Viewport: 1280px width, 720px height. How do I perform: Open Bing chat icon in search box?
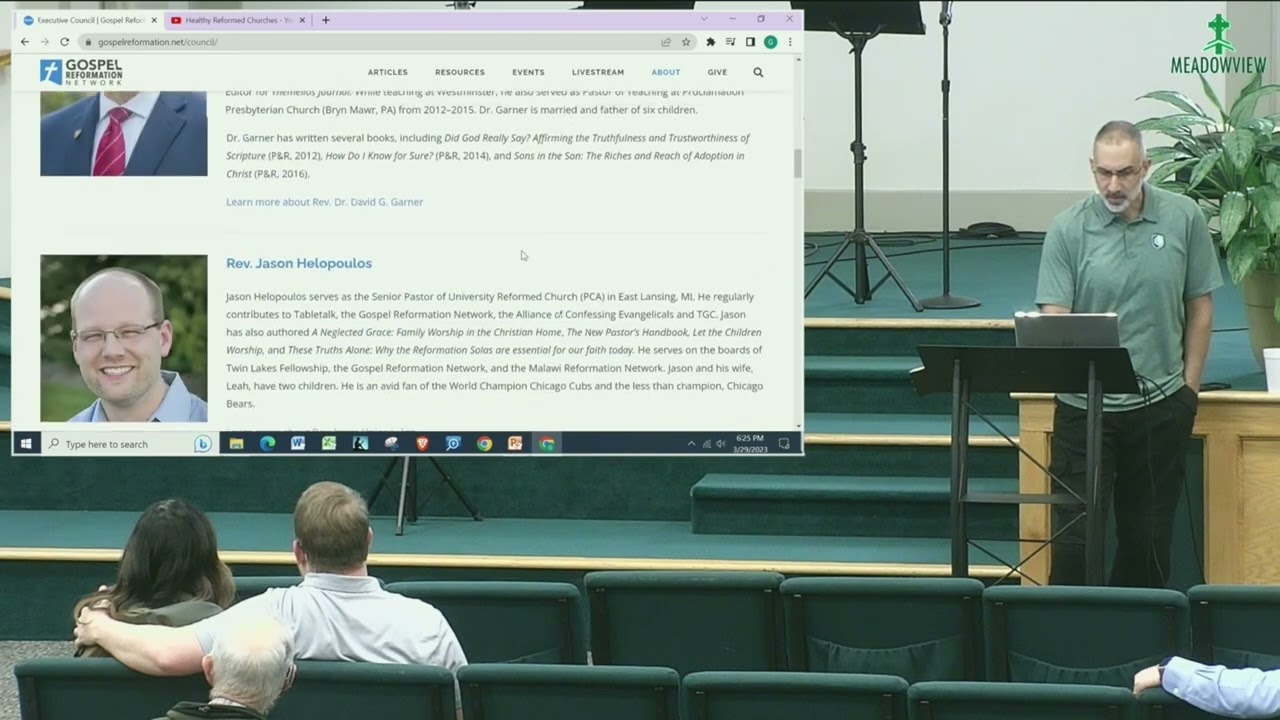click(203, 444)
